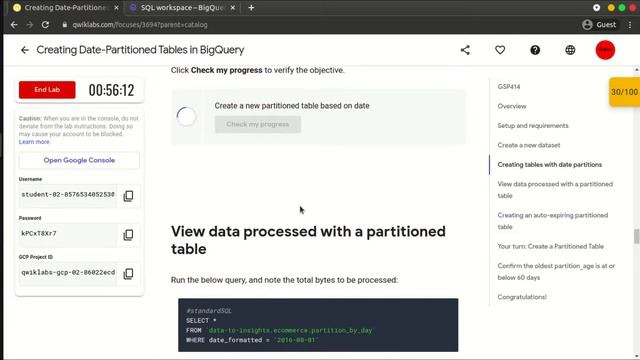Close the Creating Date-Partitioned tab
The width and height of the screenshot is (640, 360).
click(x=116, y=8)
